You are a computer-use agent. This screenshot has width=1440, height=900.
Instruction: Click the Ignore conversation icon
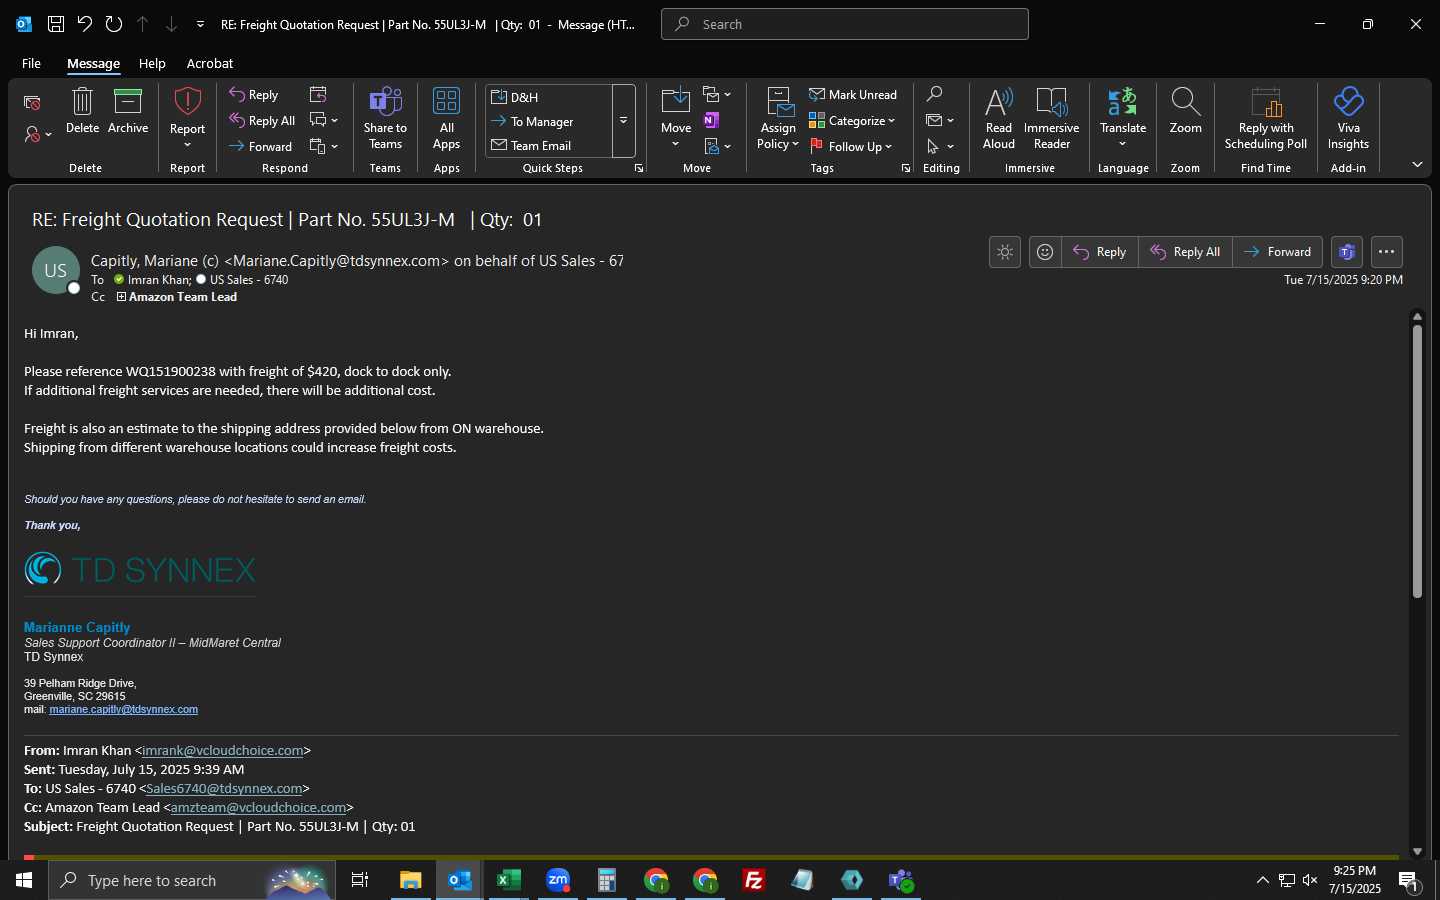click(32, 102)
